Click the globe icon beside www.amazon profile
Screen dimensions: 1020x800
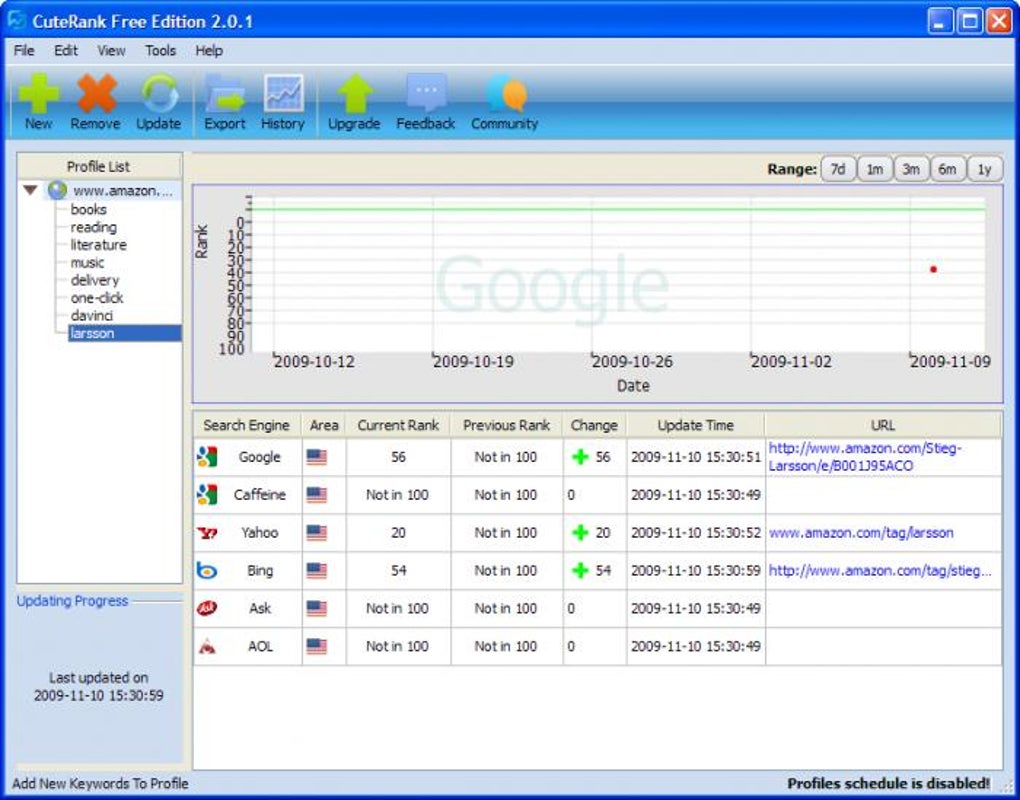pos(57,191)
